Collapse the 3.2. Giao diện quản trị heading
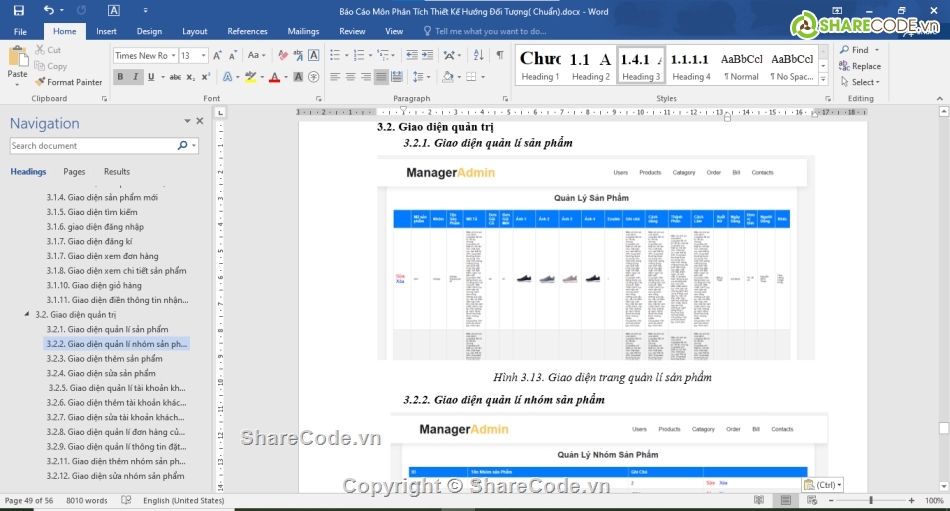The width and height of the screenshot is (950, 511). click(27, 314)
